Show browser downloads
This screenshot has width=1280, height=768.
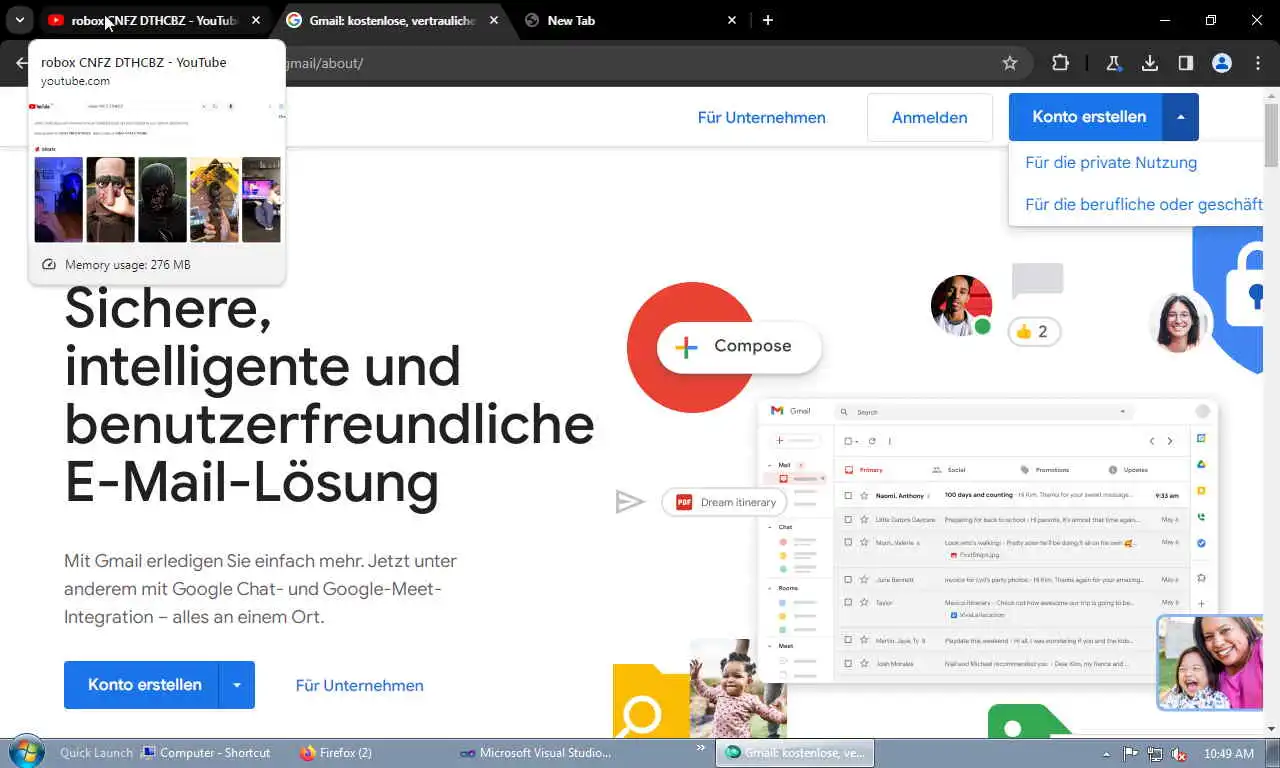pyautogui.click(x=1150, y=63)
